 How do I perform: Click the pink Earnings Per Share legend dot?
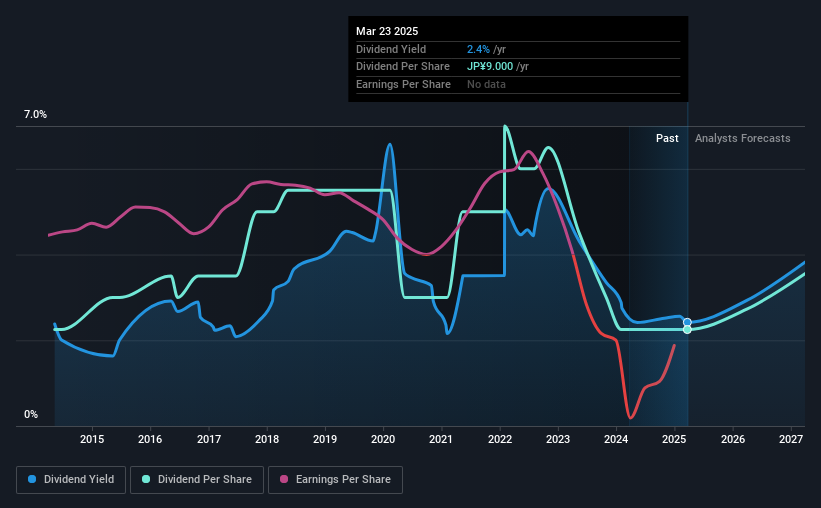pos(284,479)
